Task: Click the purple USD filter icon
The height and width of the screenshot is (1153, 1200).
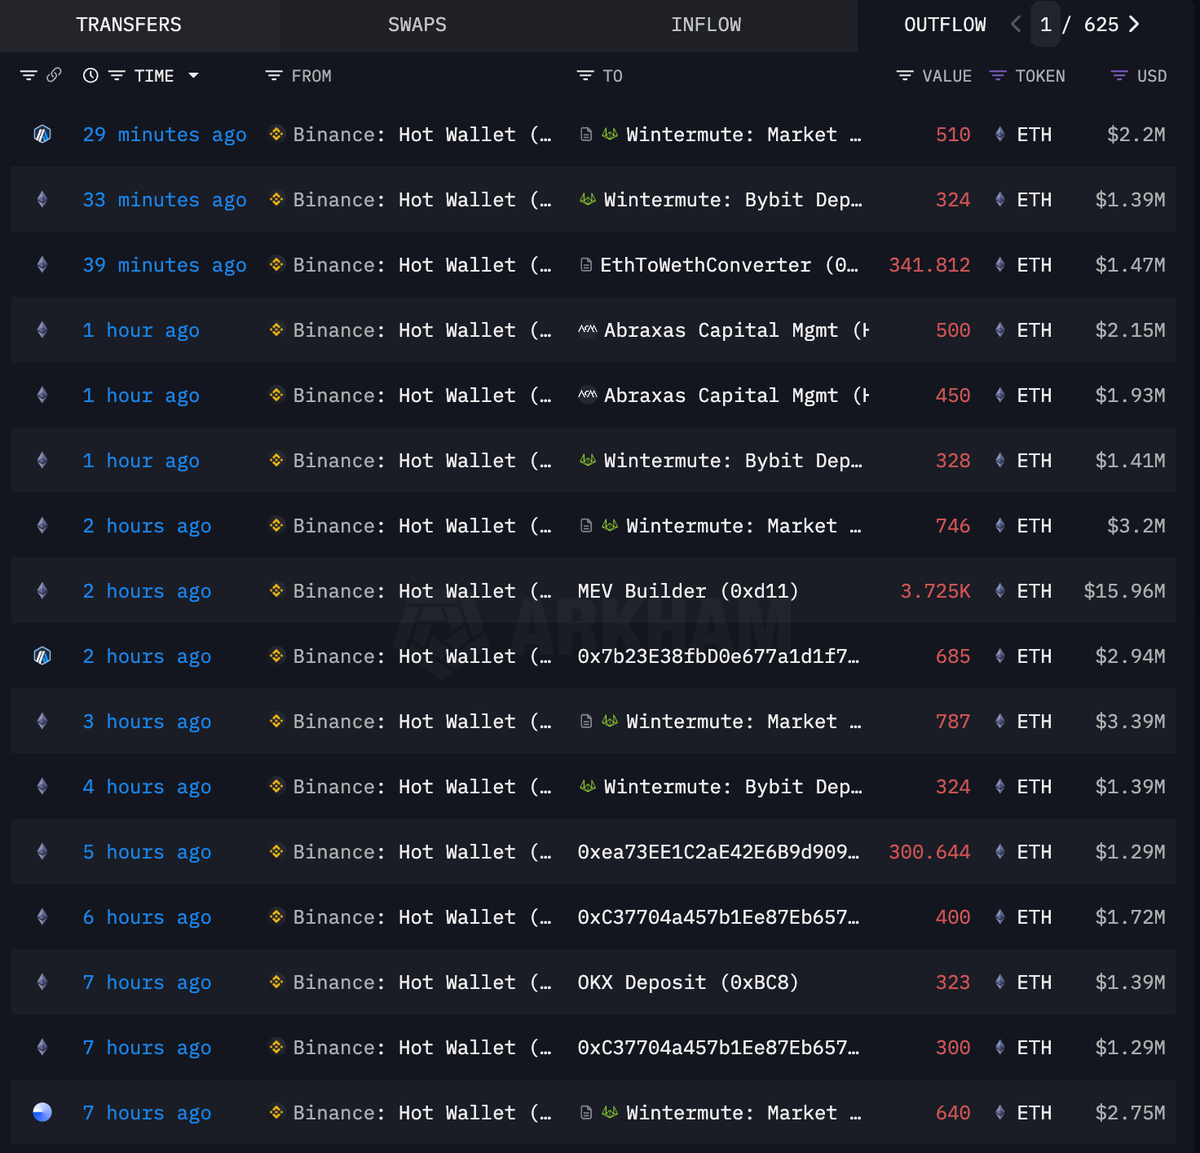Action: click(1119, 76)
